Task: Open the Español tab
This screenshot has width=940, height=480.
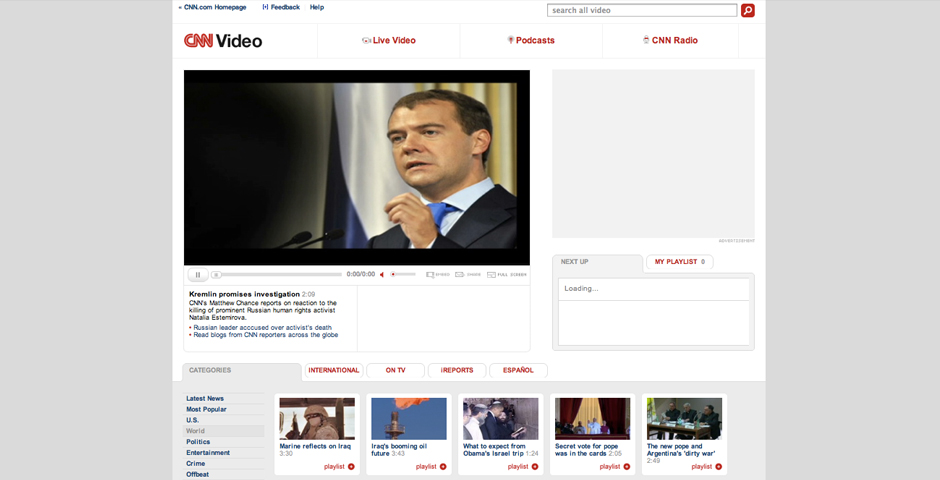Action: pos(518,370)
